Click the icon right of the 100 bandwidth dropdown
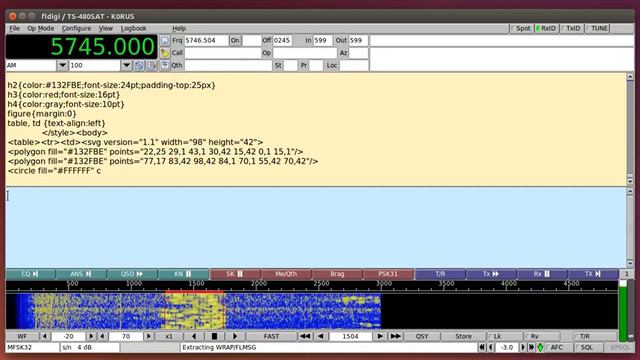The height and width of the screenshot is (360, 640). click(x=139, y=65)
